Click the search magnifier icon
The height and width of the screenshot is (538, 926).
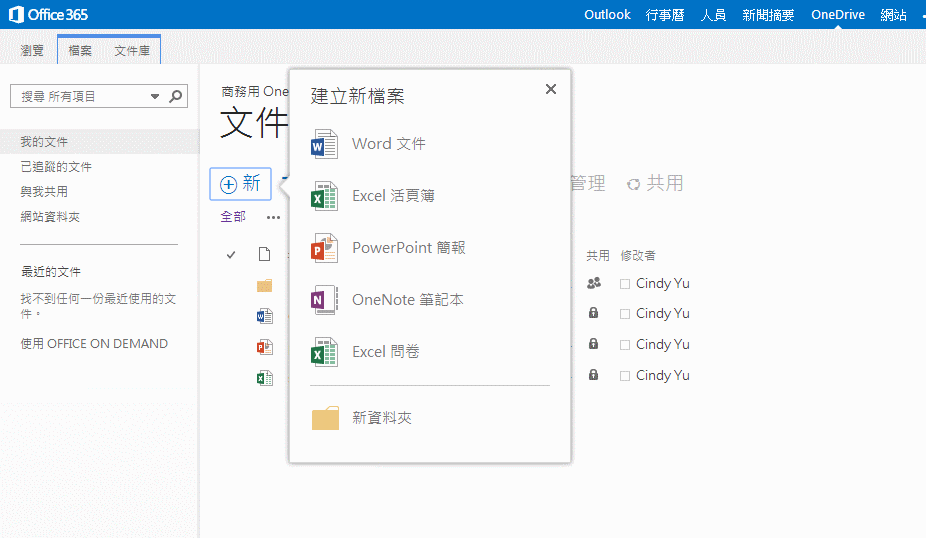176,96
